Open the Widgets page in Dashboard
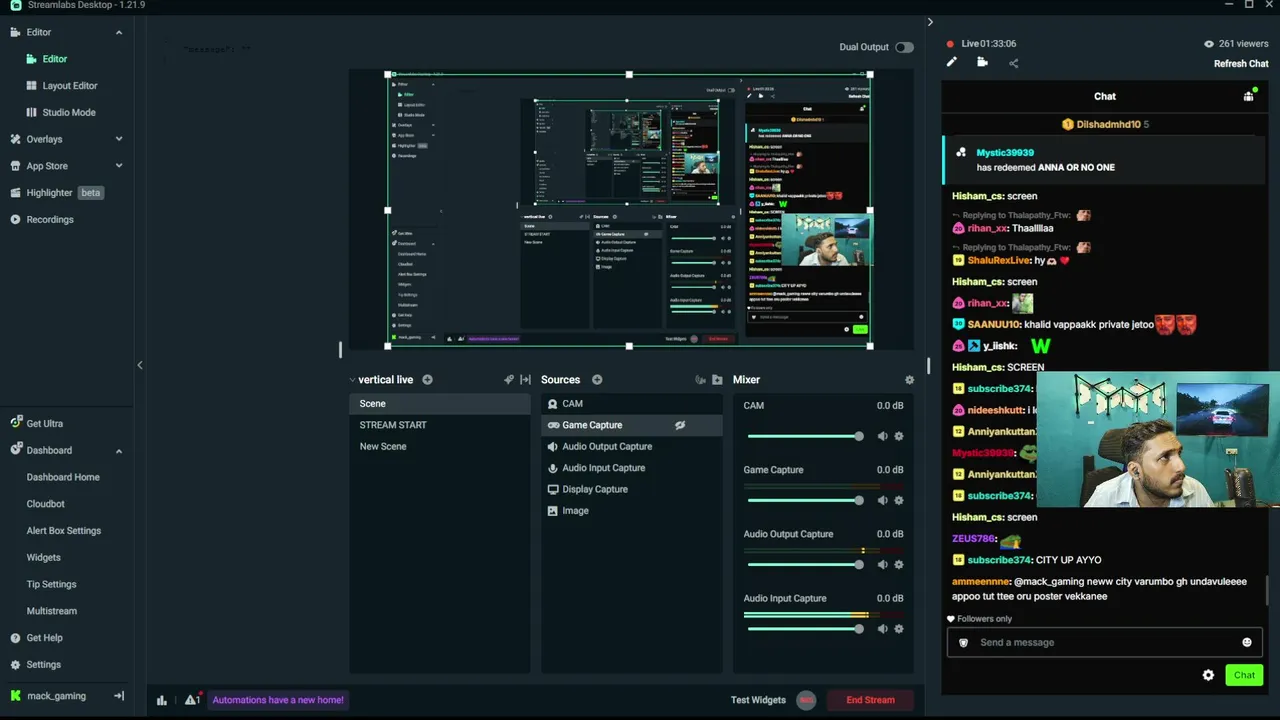Image resolution: width=1280 pixels, height=720 pixels. point(43,558)
